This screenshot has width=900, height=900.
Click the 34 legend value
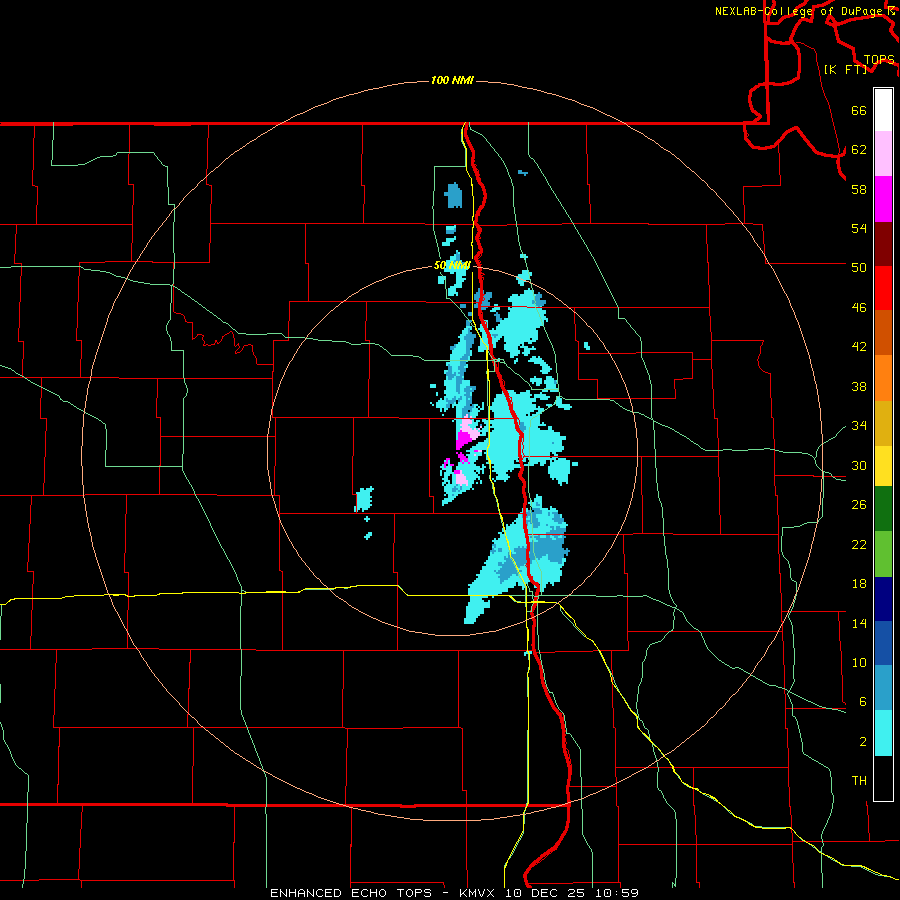(859, 426)
